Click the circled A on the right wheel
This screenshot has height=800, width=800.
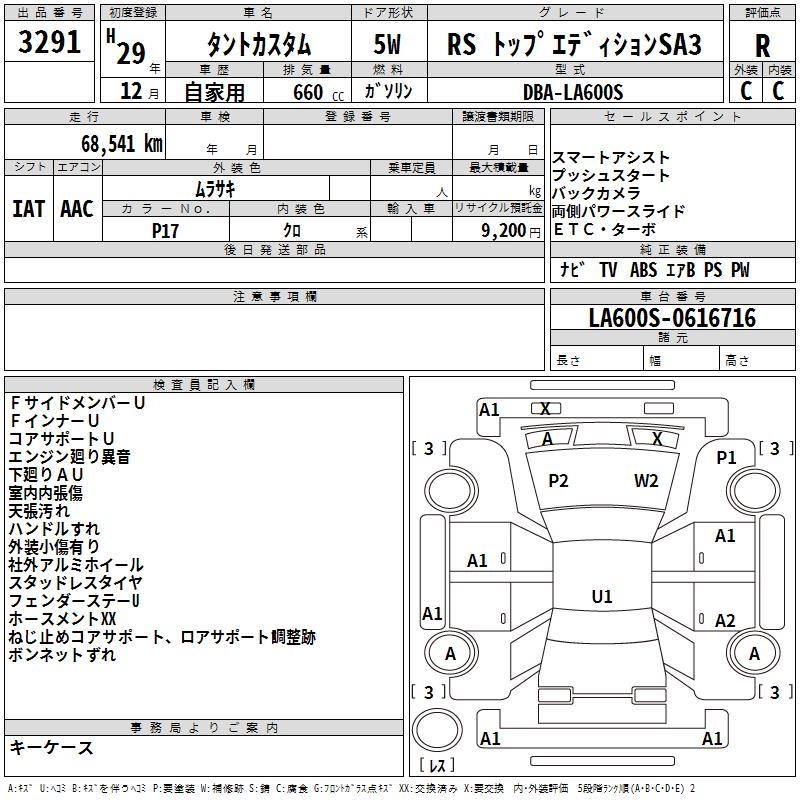(x=755, y=654)
